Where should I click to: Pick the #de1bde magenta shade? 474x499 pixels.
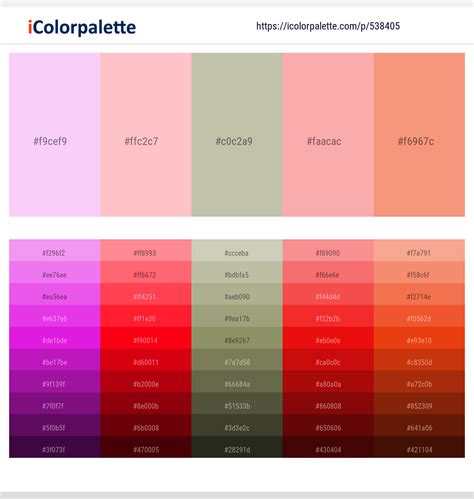pos(55,338)
